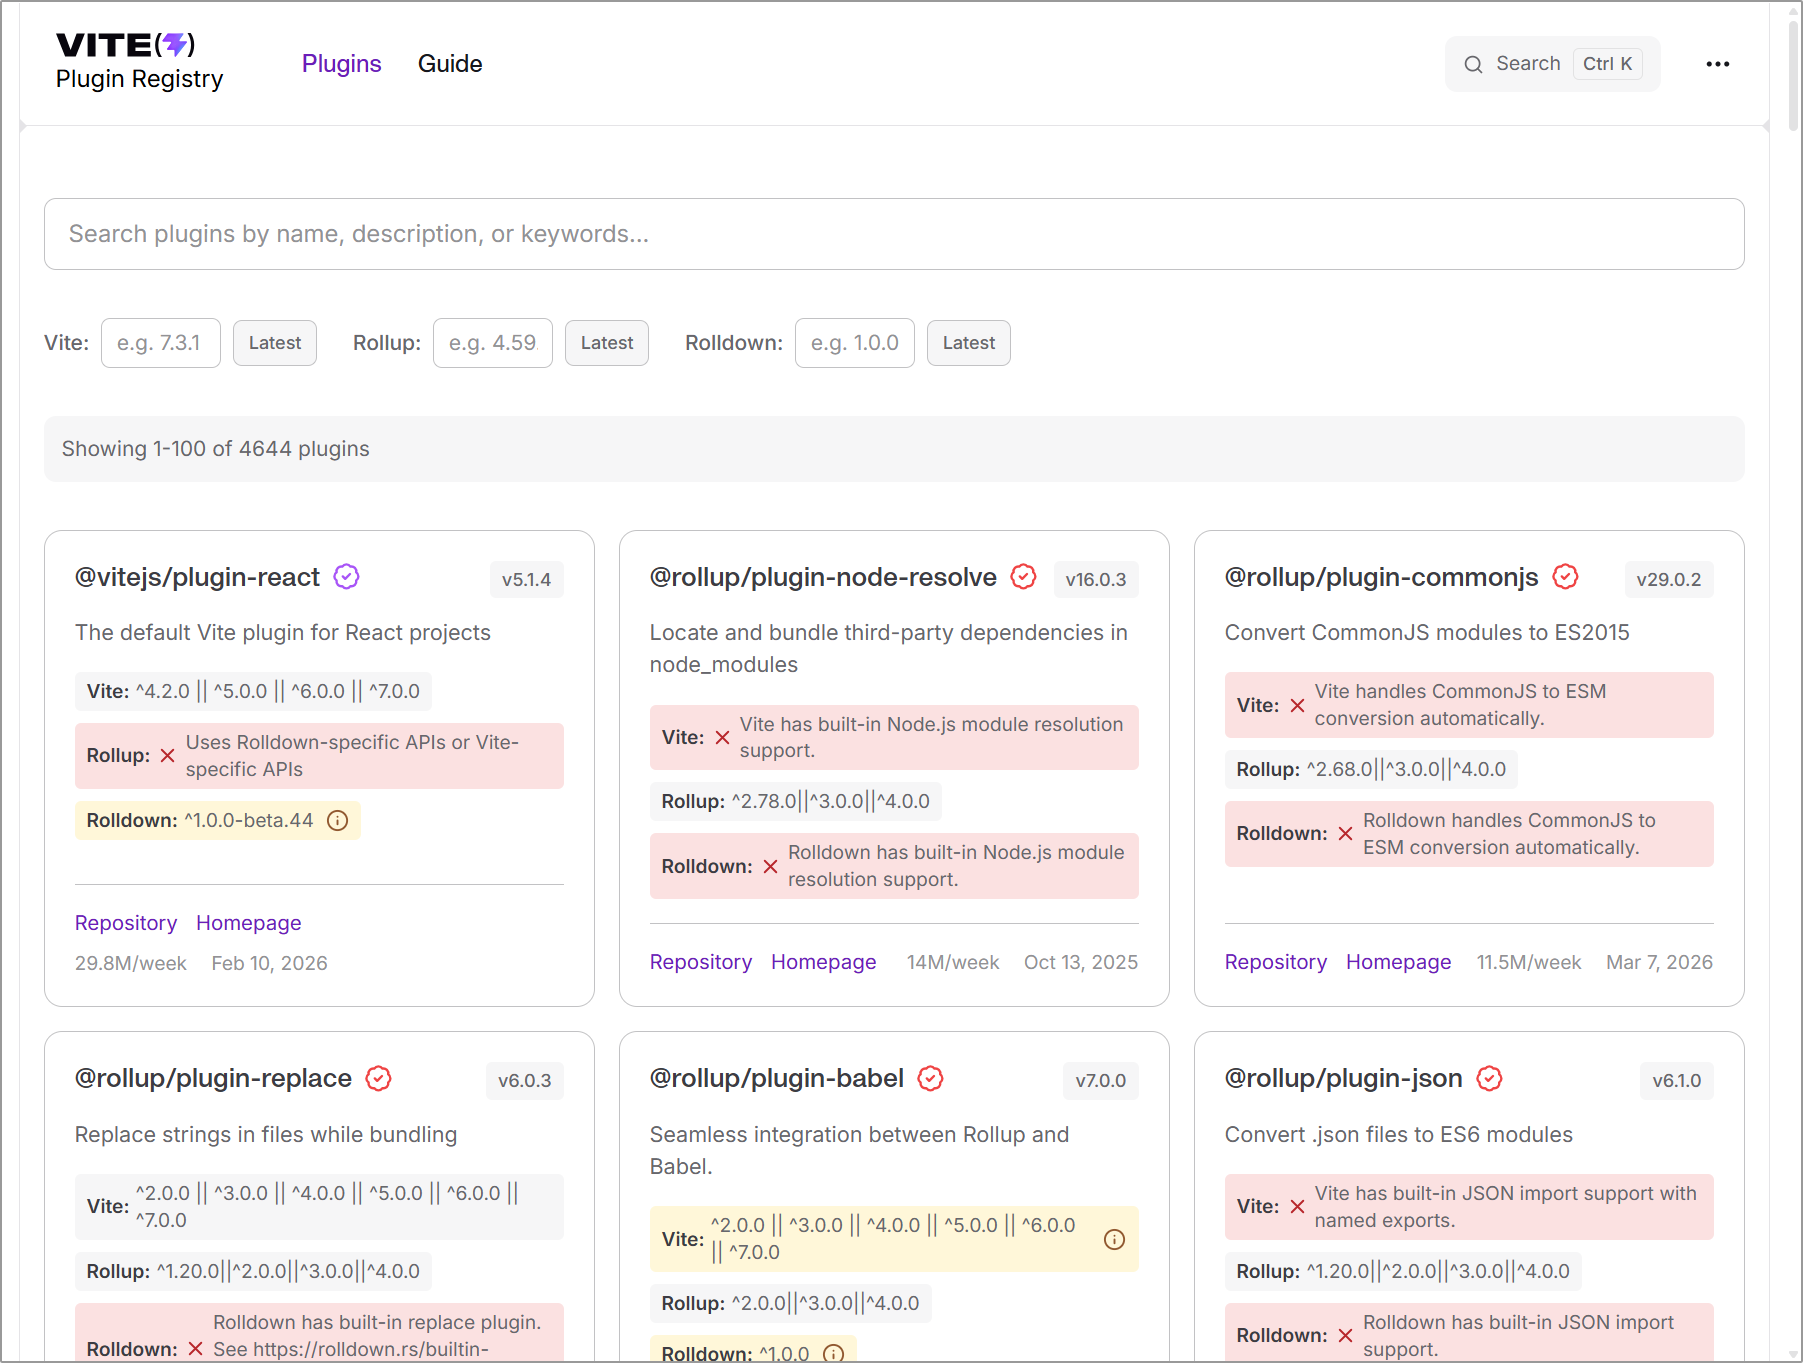The height and width of the screenshot is (1363, 1803).
Task: Click plugin-react Vite ^4.2.0 compatibility row
Action: click(253, 692)
